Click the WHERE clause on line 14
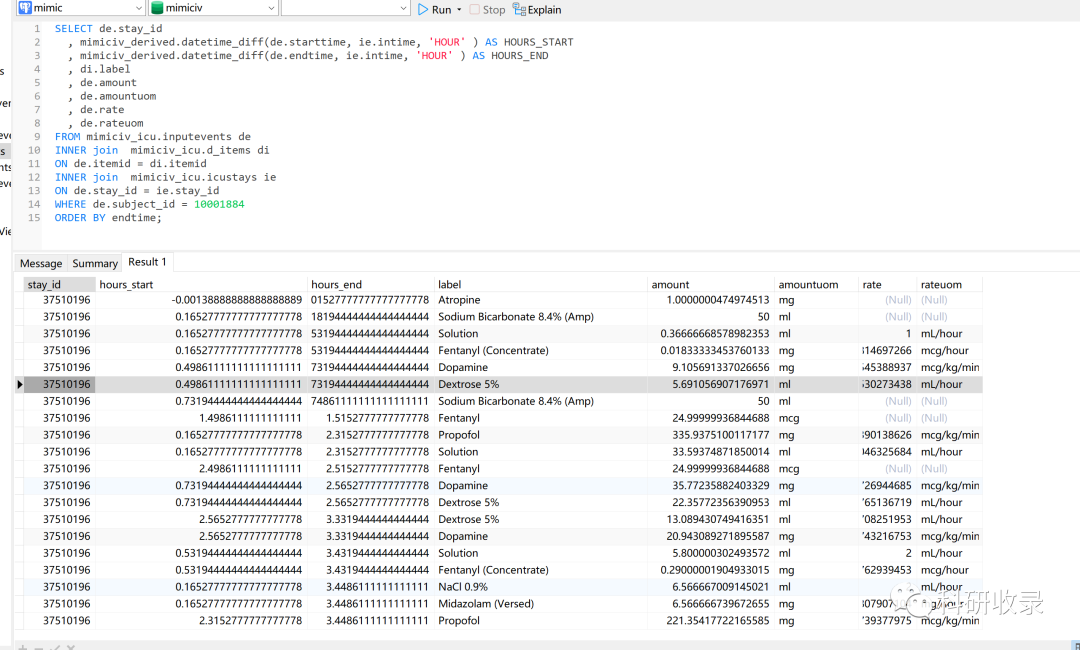Screen dimensions: 1080x650 tap(70, 204)
